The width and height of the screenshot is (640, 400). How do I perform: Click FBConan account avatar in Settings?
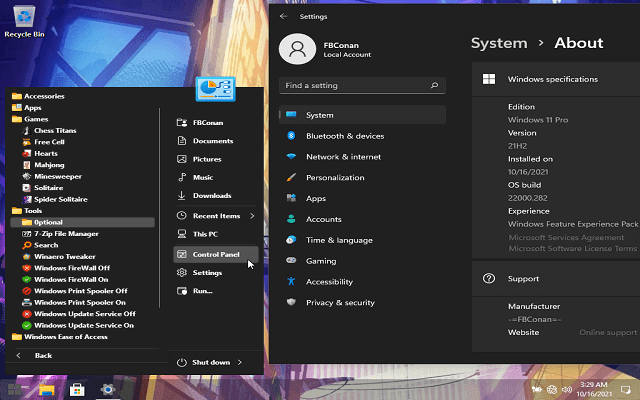(x=297, y=49)
